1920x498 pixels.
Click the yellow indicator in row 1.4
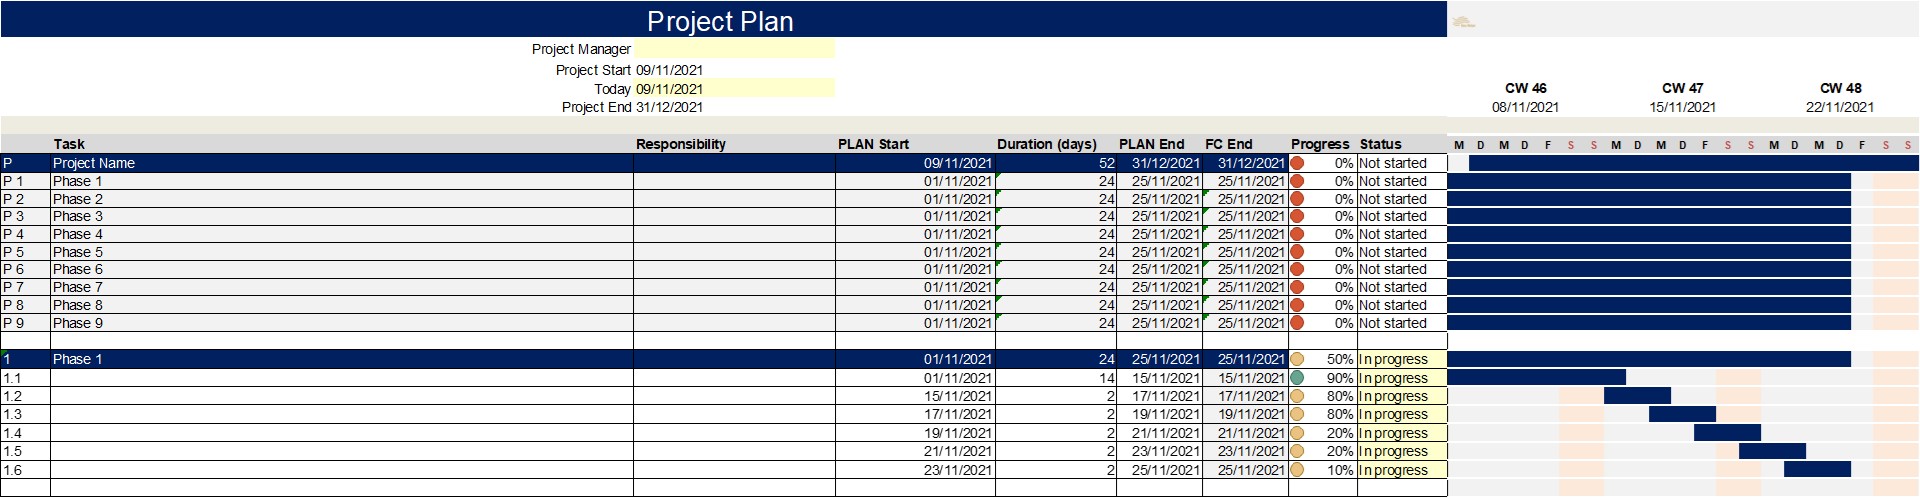1297,433
